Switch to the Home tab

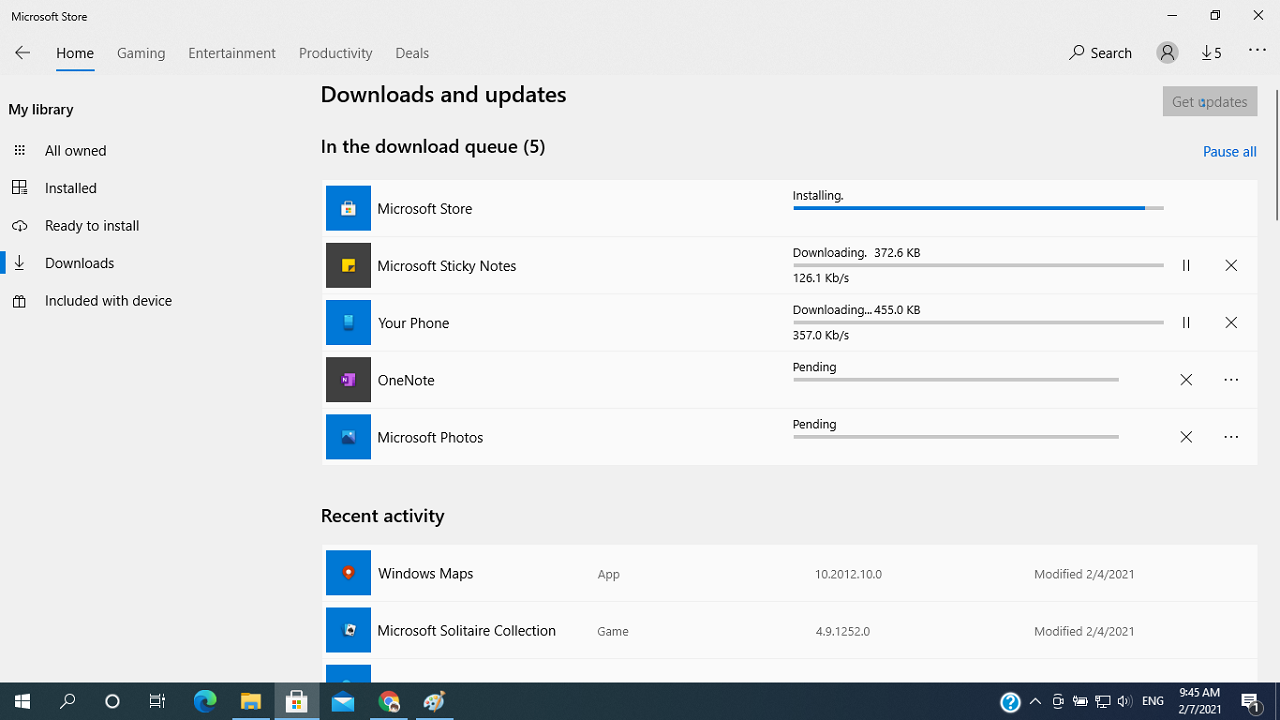click(75, 53)
